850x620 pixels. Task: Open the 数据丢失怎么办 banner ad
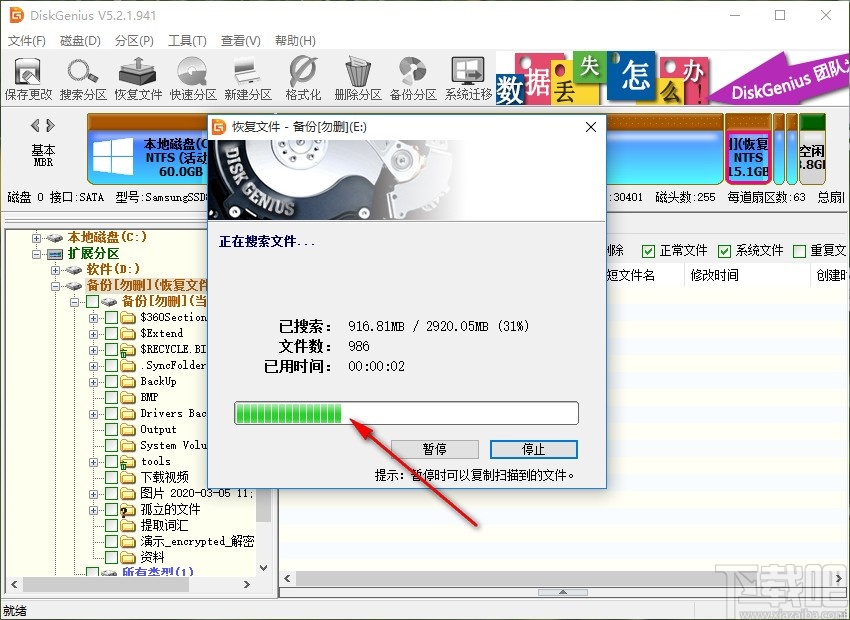pos(672,78)
